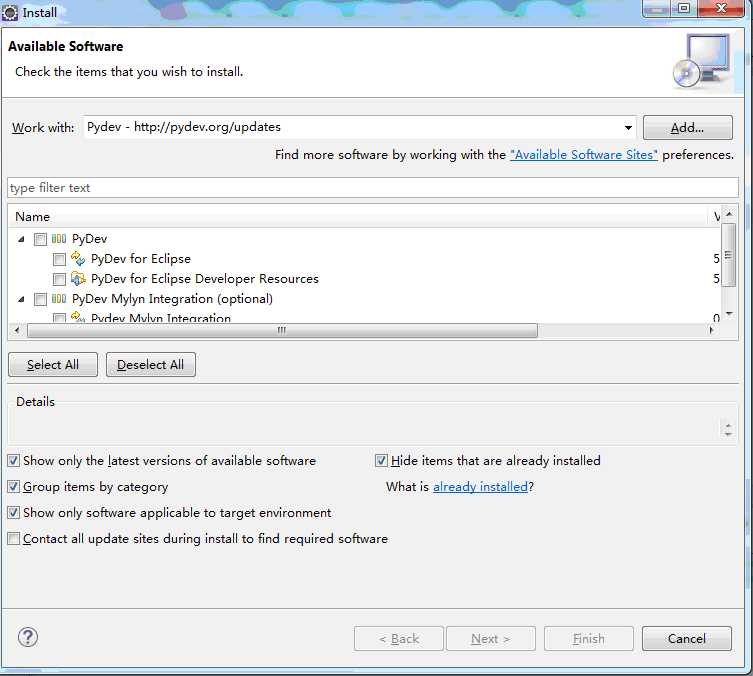
Task: Check the PyDev category checkbox
Action: (x=40, y=239)
